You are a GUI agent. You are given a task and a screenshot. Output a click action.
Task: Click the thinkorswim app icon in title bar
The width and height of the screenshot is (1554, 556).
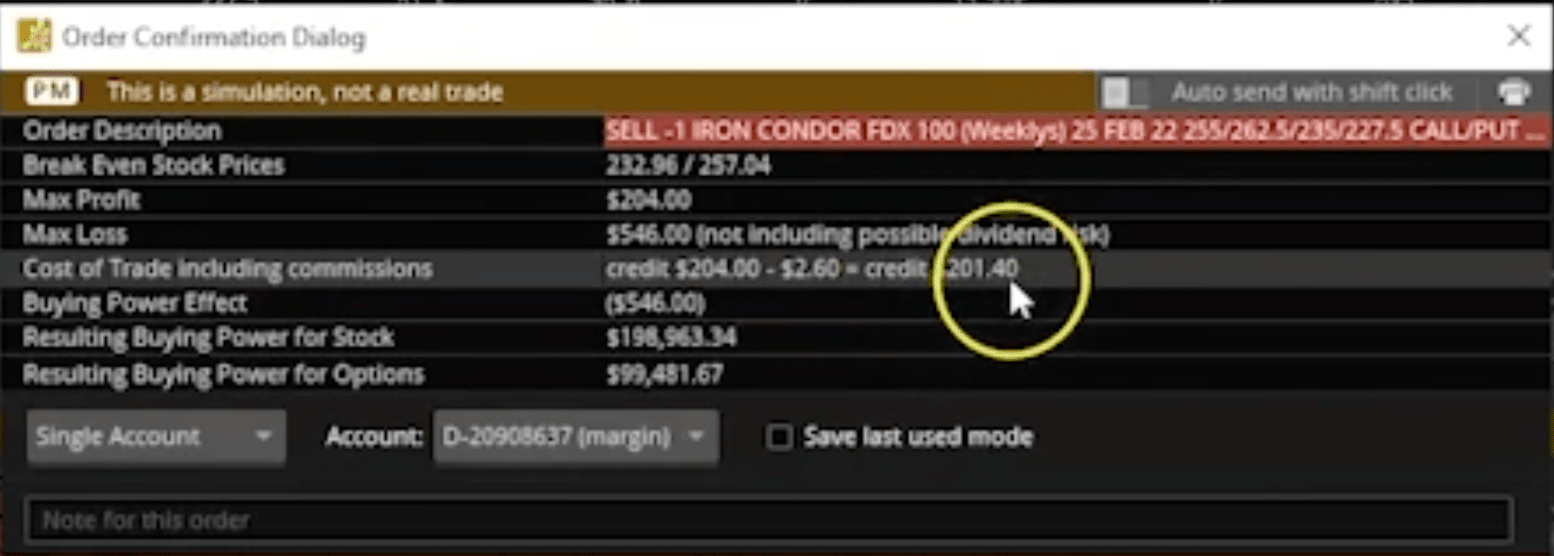[34, 38]
